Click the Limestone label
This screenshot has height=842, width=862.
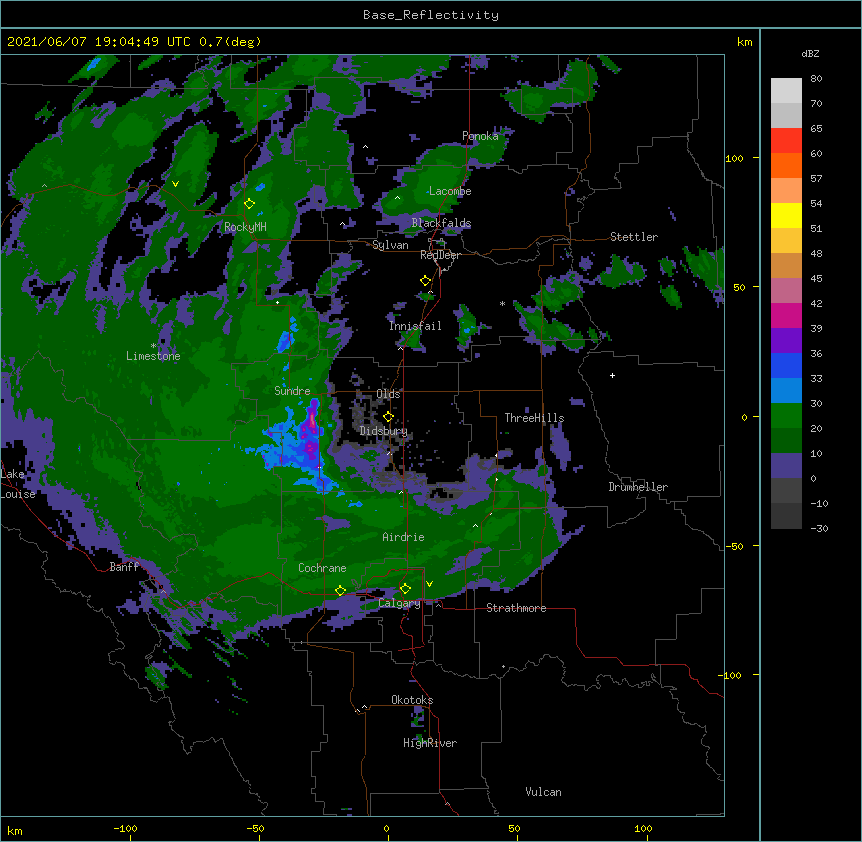coord(153,356)
